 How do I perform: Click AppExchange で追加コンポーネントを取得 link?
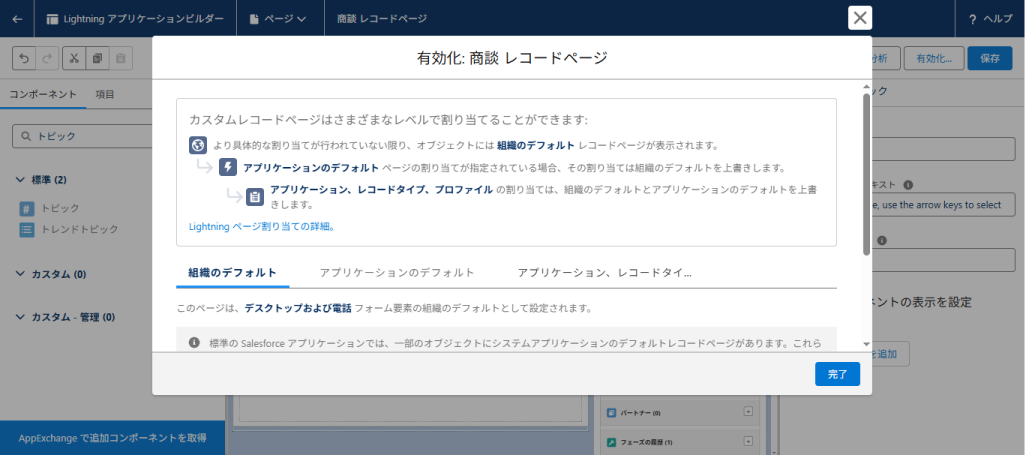click(x=112, y=437)
